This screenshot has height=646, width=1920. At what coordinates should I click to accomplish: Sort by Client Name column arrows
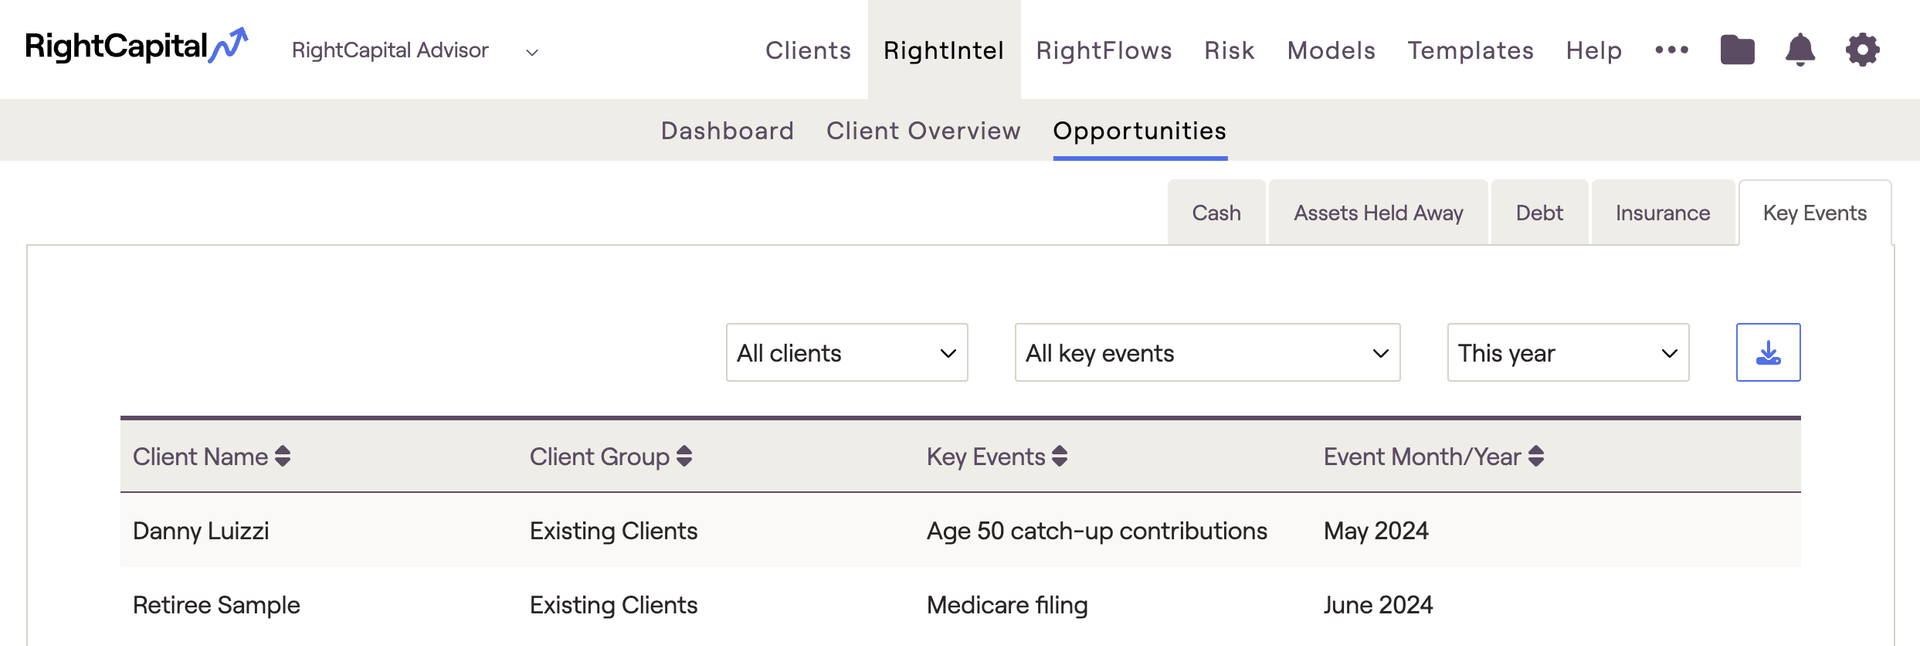pyautogui.click(x=283, y=456)
